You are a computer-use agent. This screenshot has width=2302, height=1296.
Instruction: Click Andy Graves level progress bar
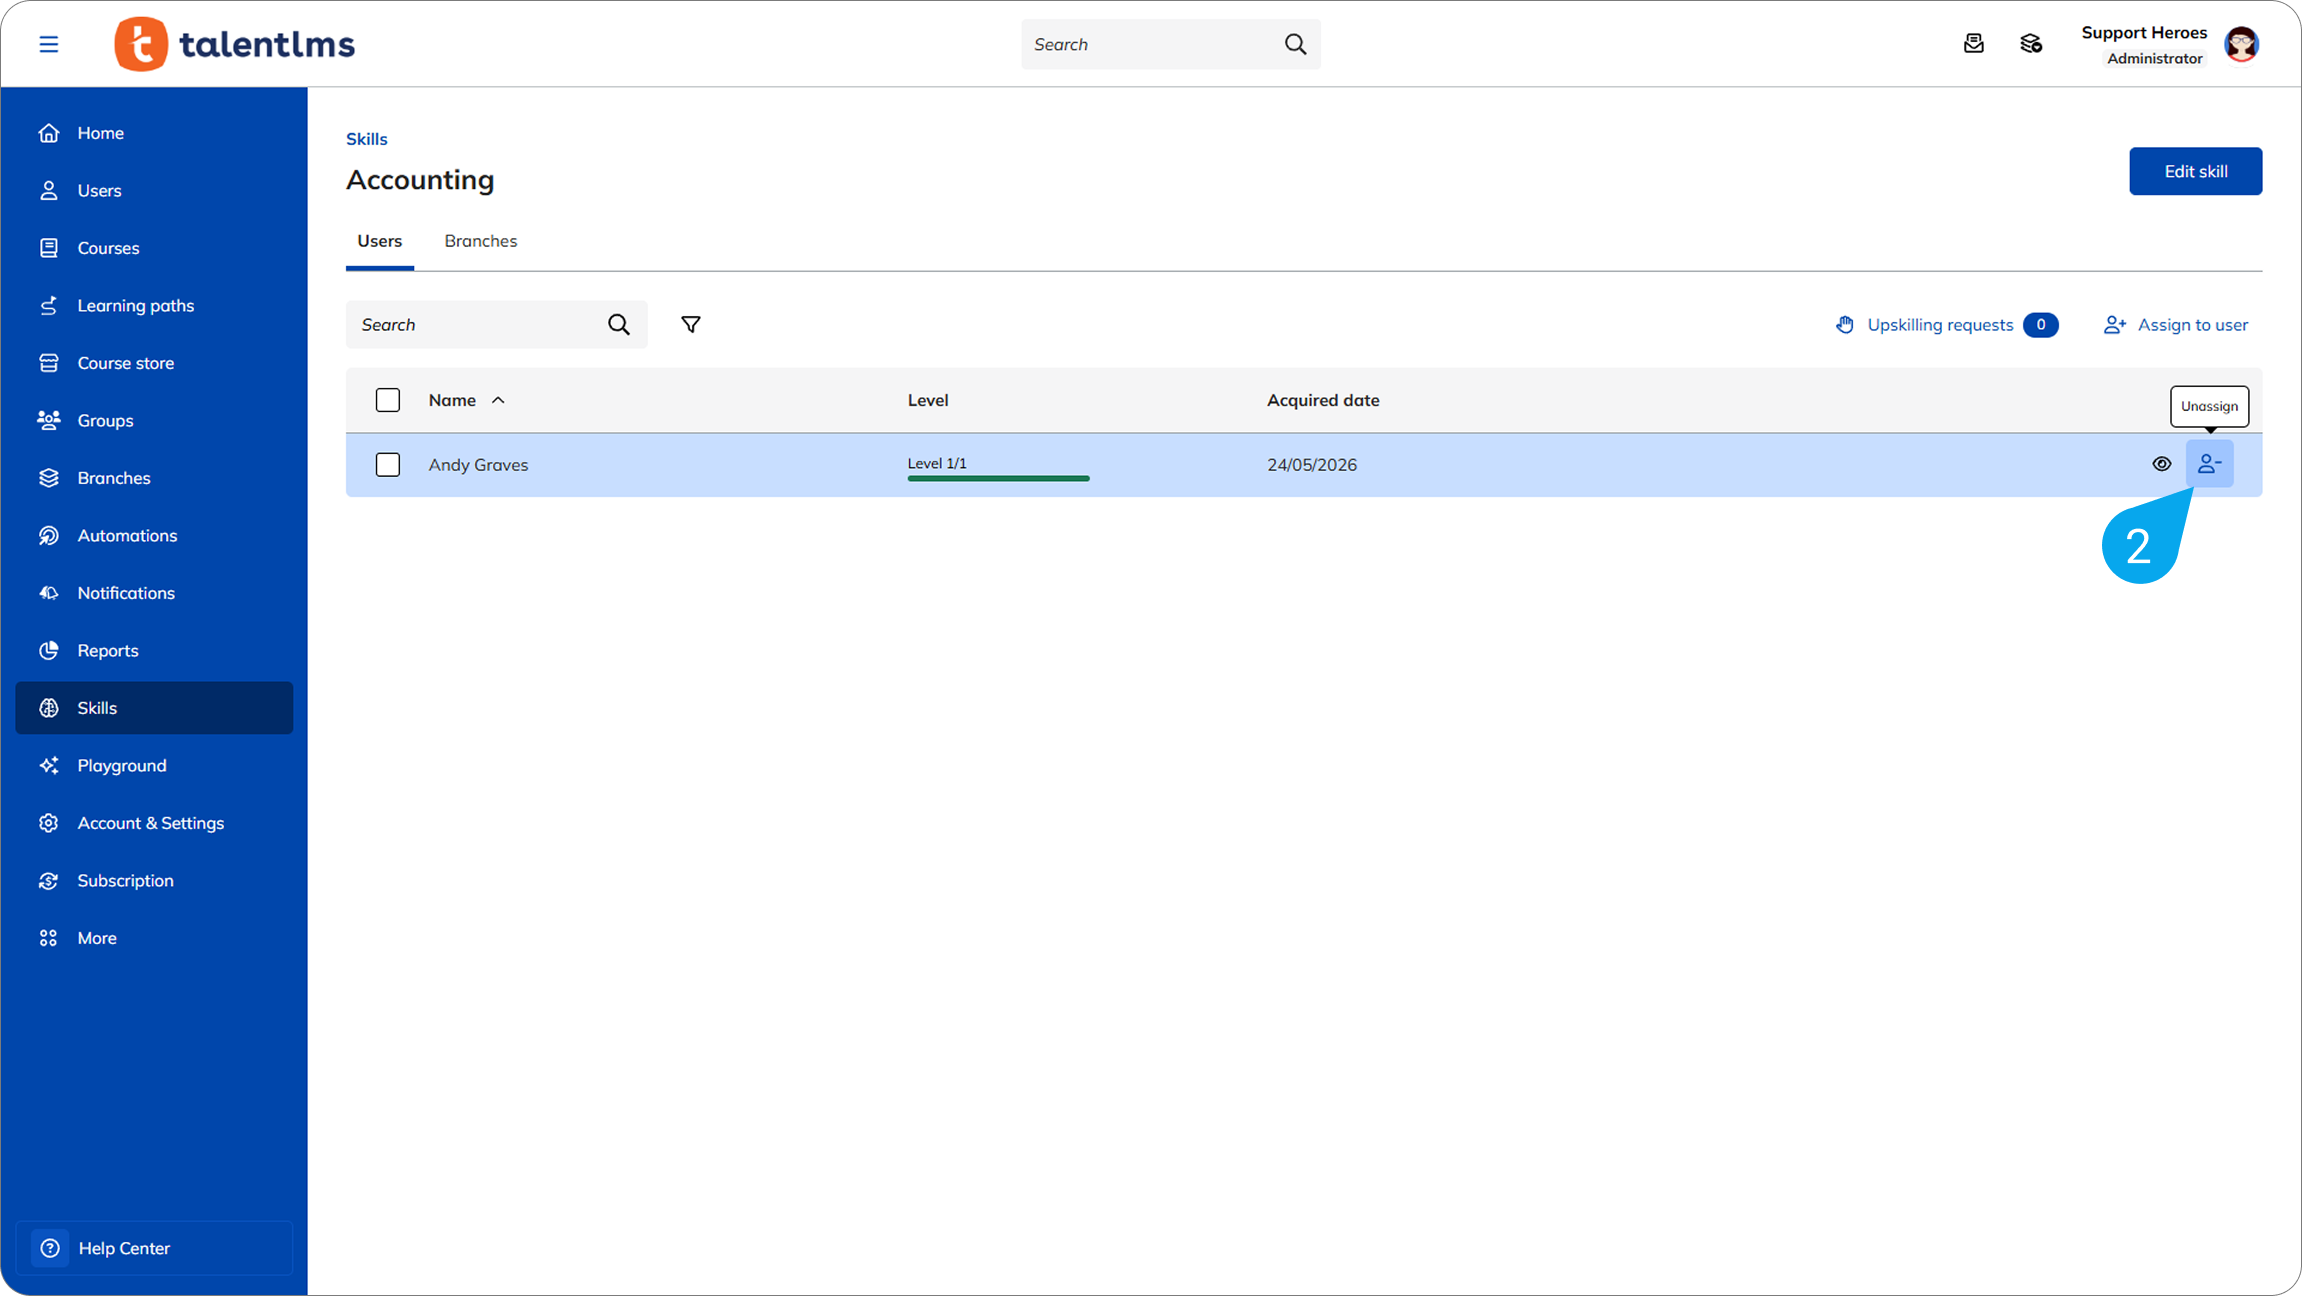pyautogui.click(x=998, y=478)
